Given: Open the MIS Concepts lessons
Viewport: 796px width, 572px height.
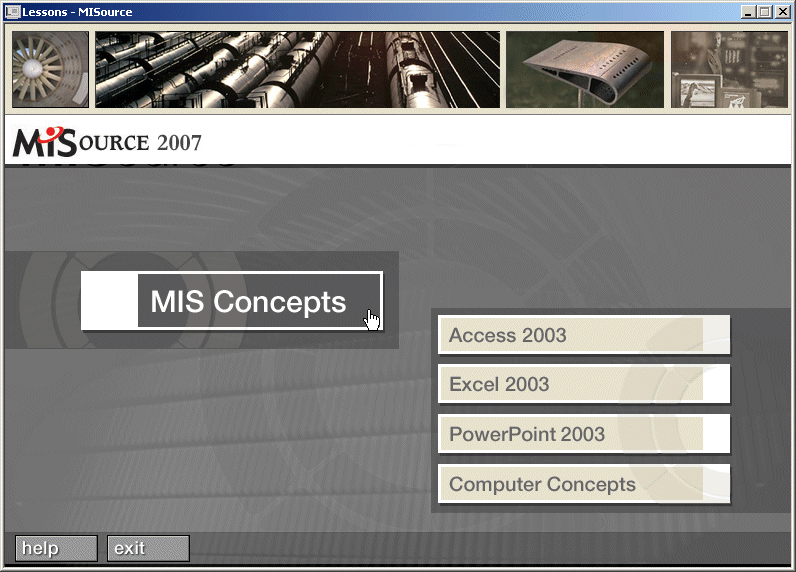Looking at the screenshot, I should coord(232,301).
